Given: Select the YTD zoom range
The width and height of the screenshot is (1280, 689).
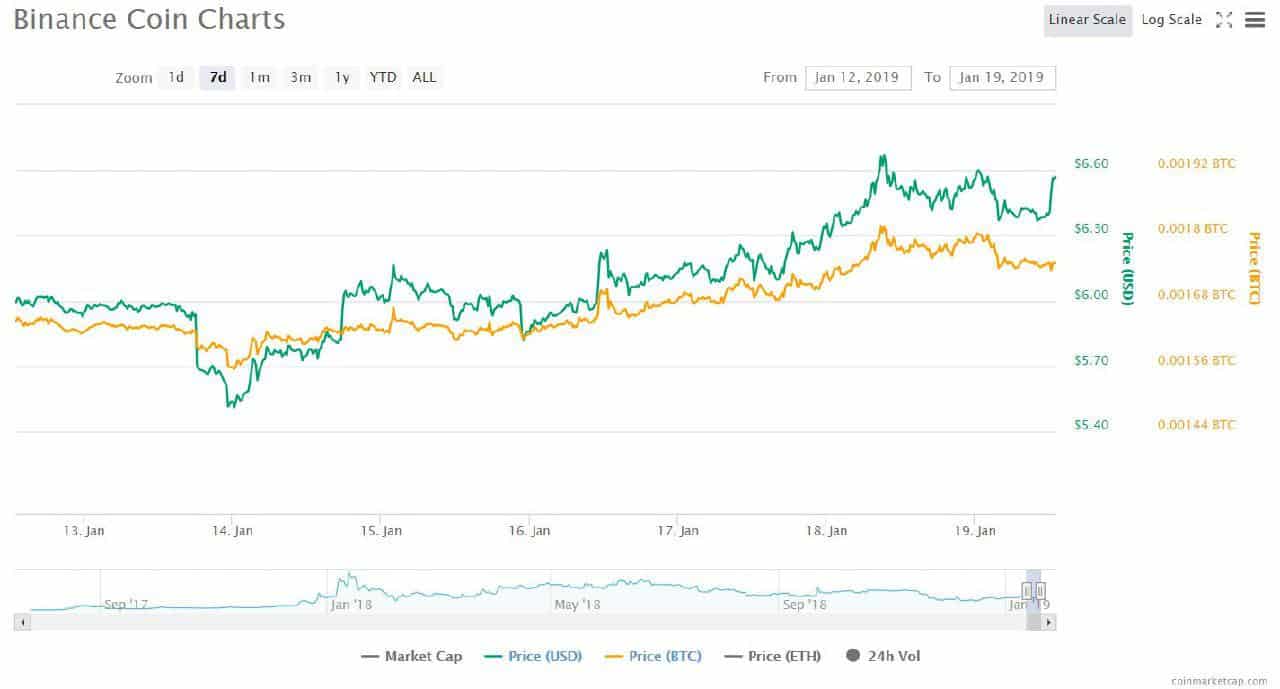Looking at the screenshot, I should point(383,77).
